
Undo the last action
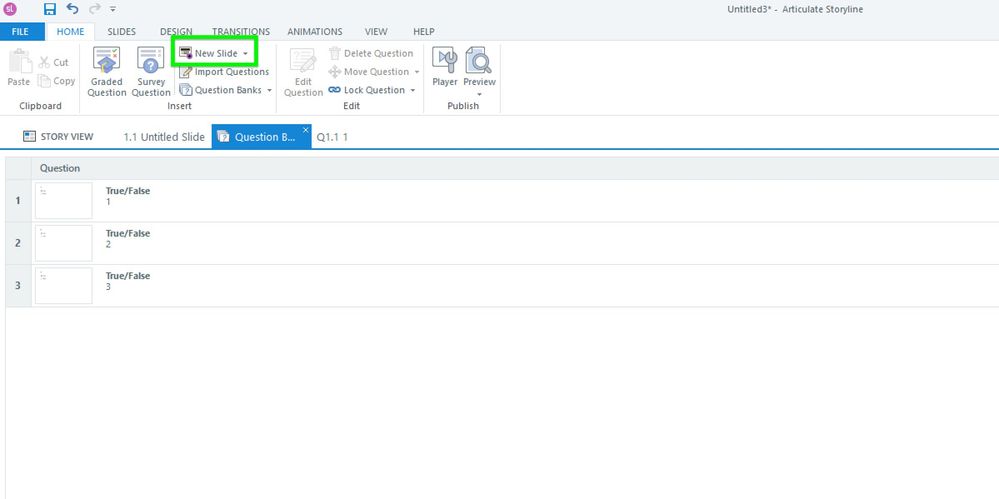coord(72,9)
